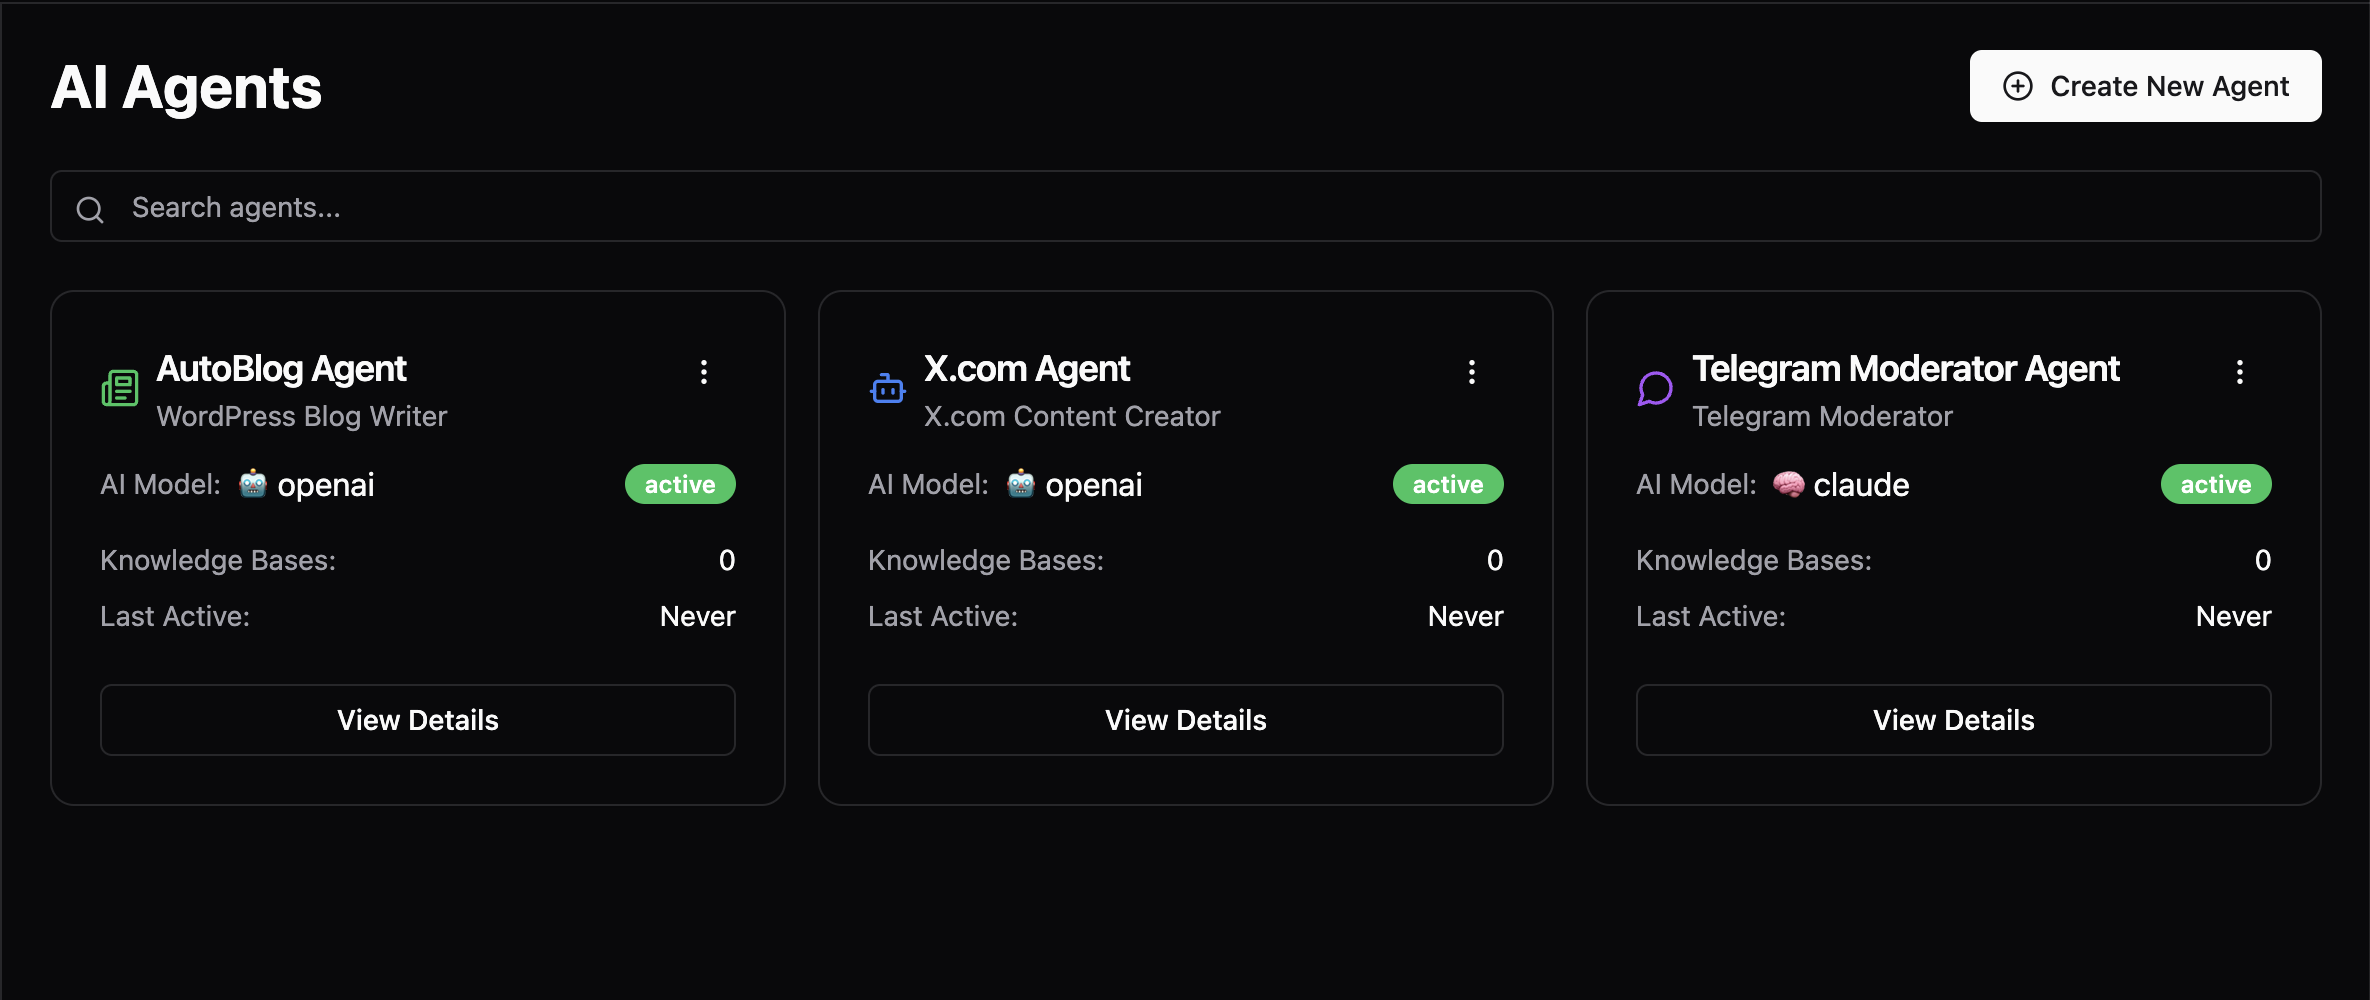2370x1000 pixels.
Task: View details for Telegram Moderator Agent
Action: [1954, 720]
